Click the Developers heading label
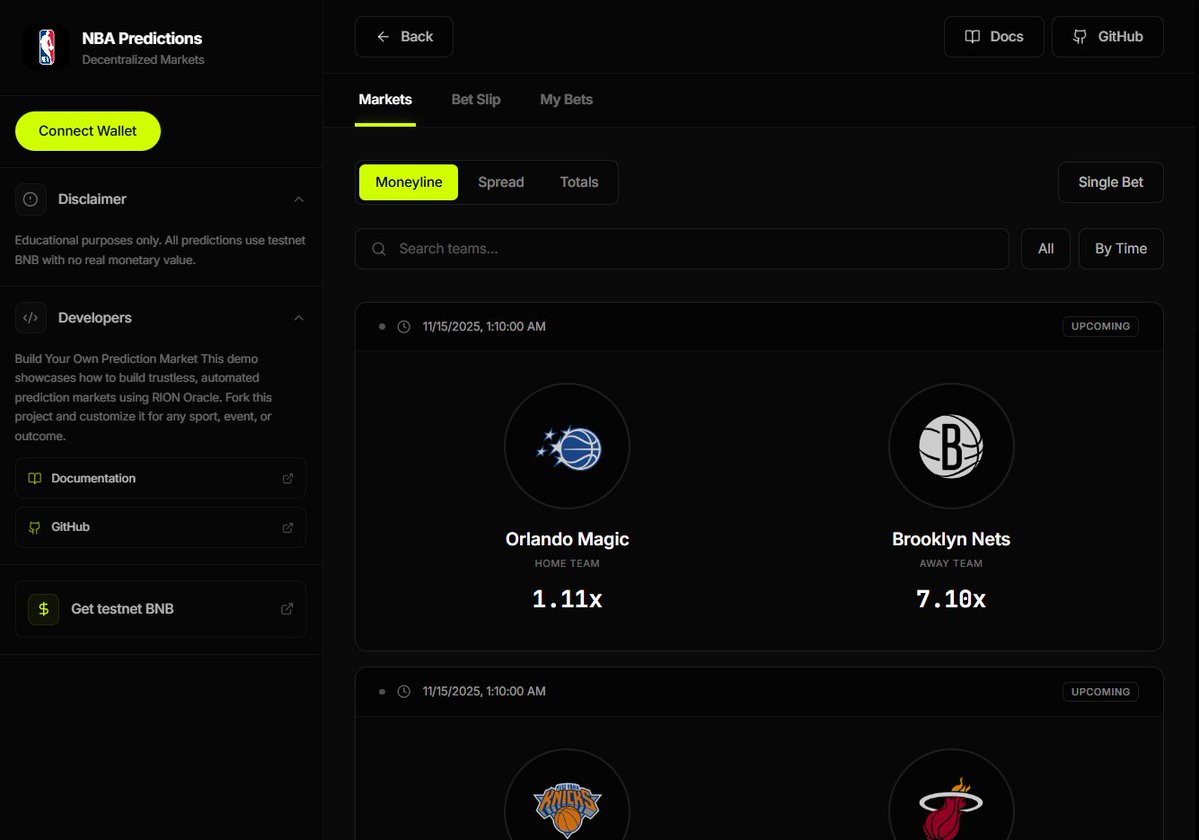 [95, 318]
